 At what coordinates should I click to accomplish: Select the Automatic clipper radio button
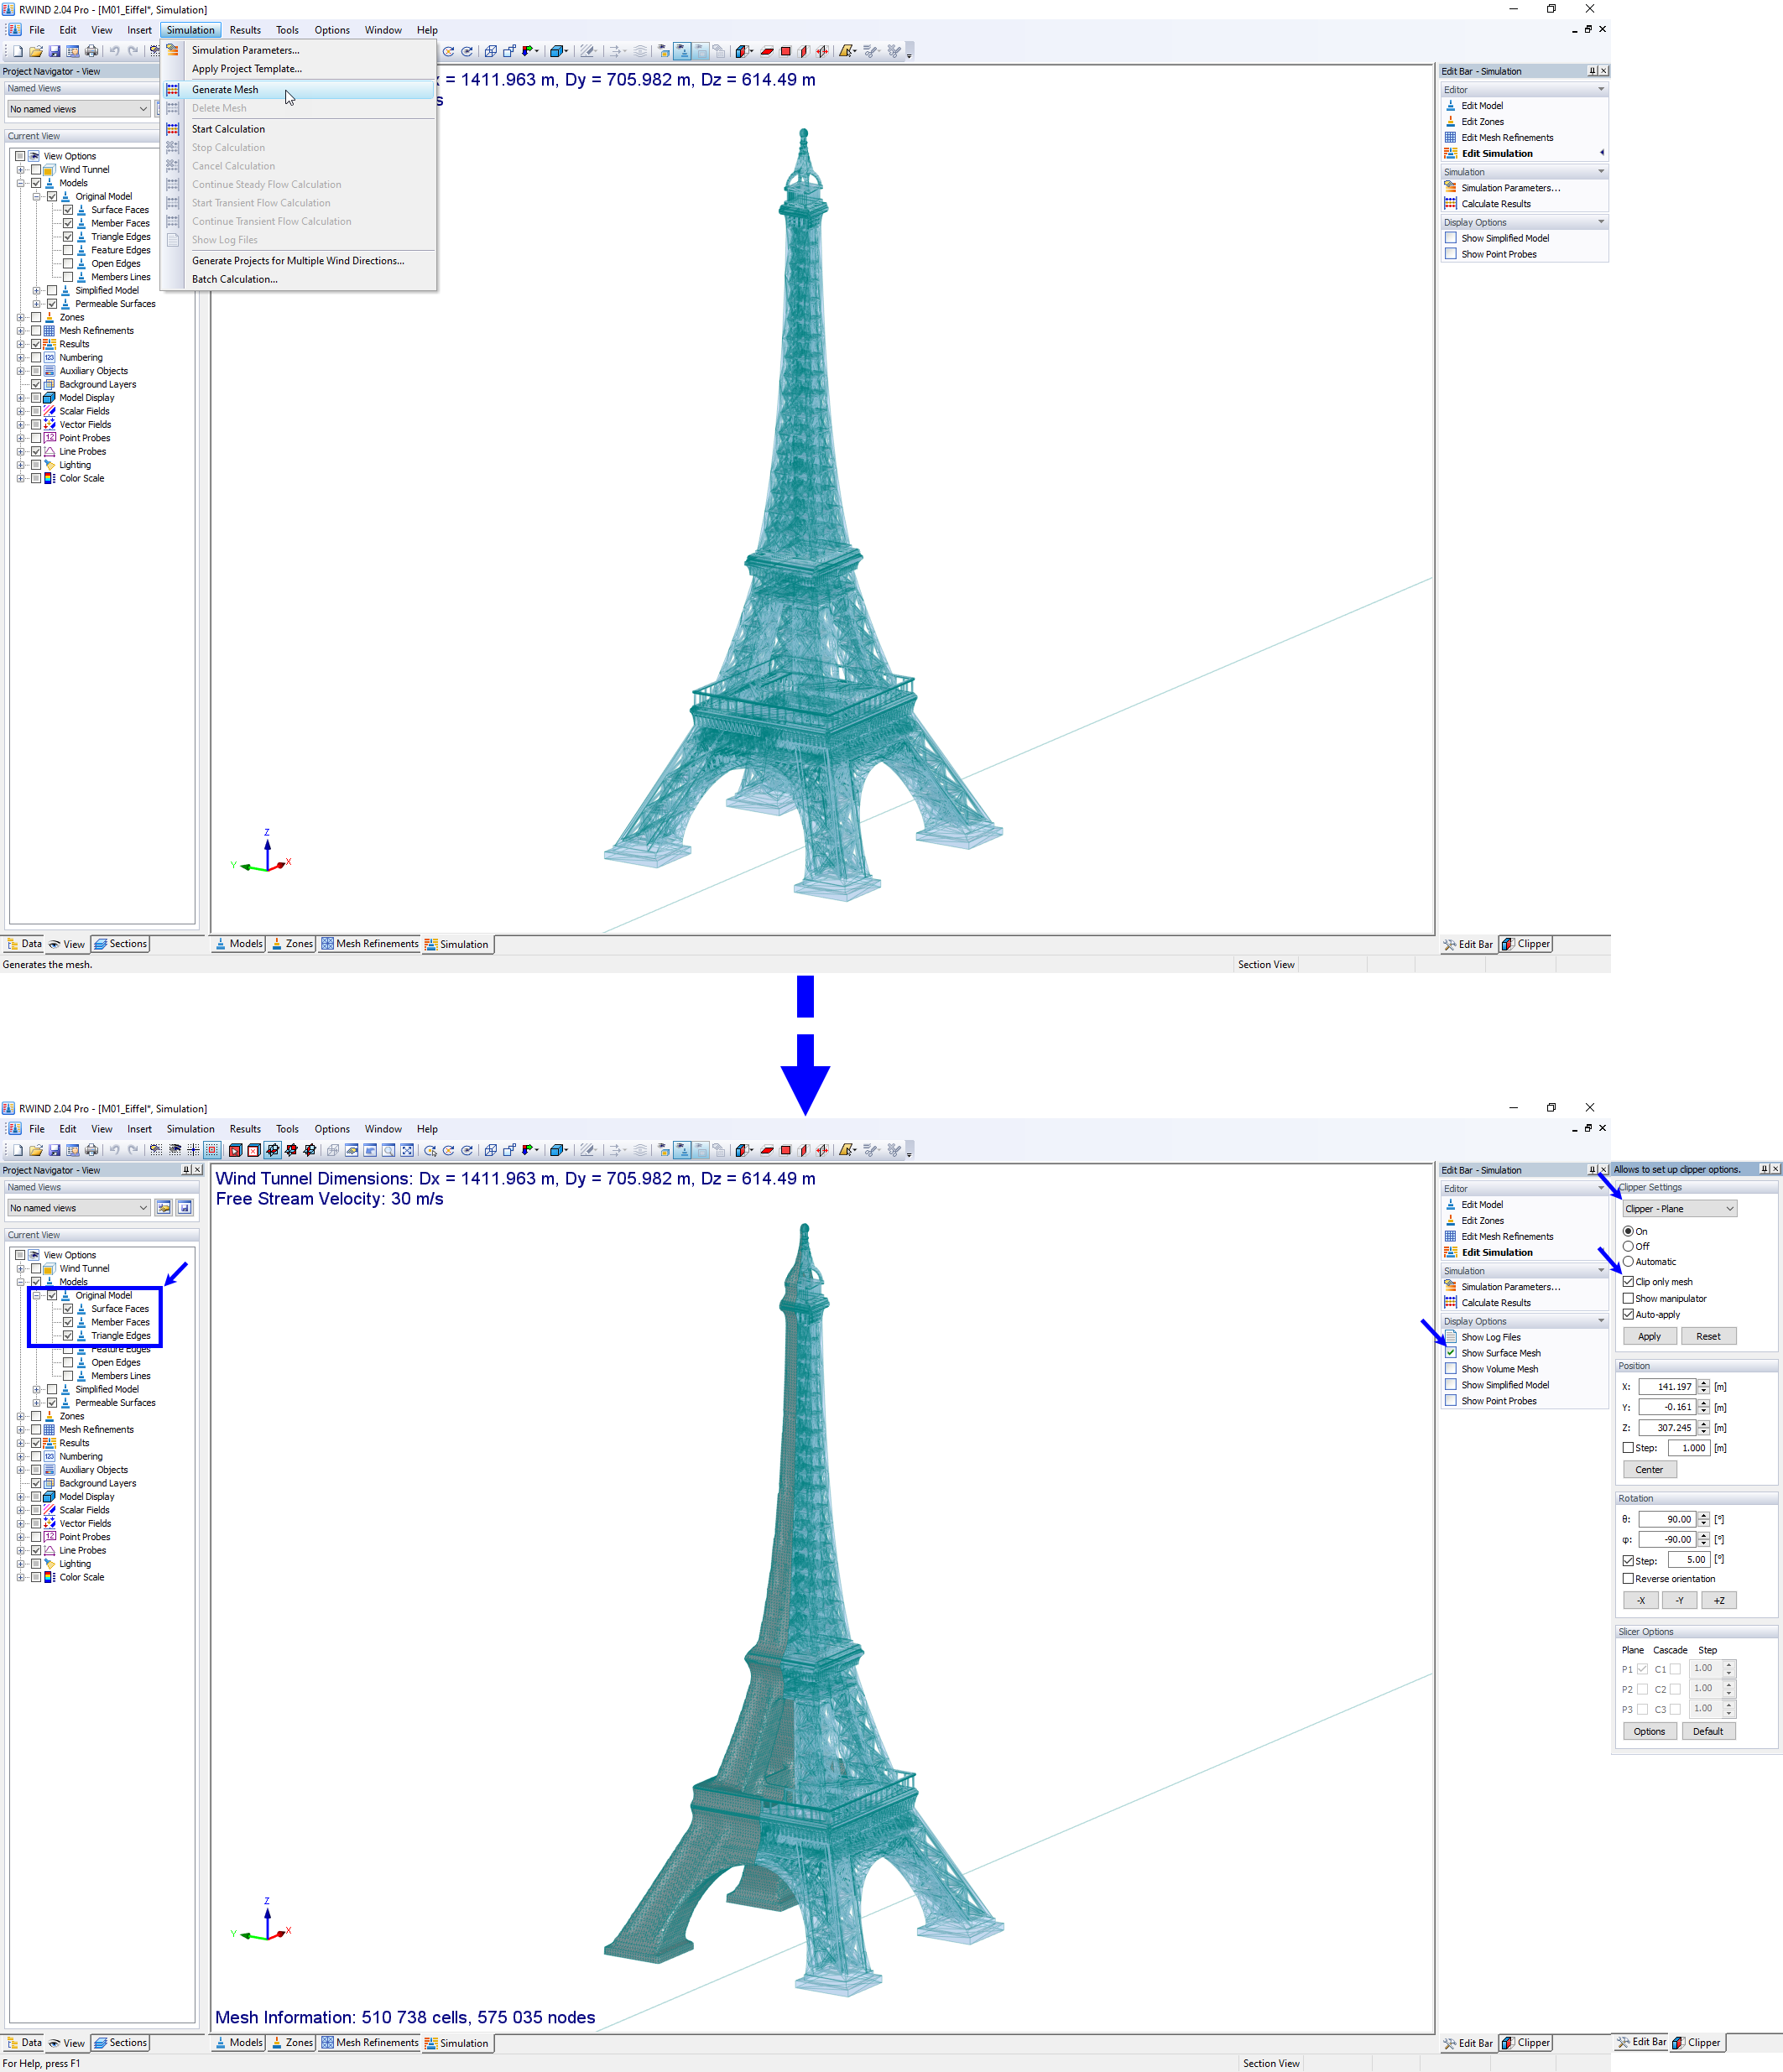click(x=1628, y=1262)
